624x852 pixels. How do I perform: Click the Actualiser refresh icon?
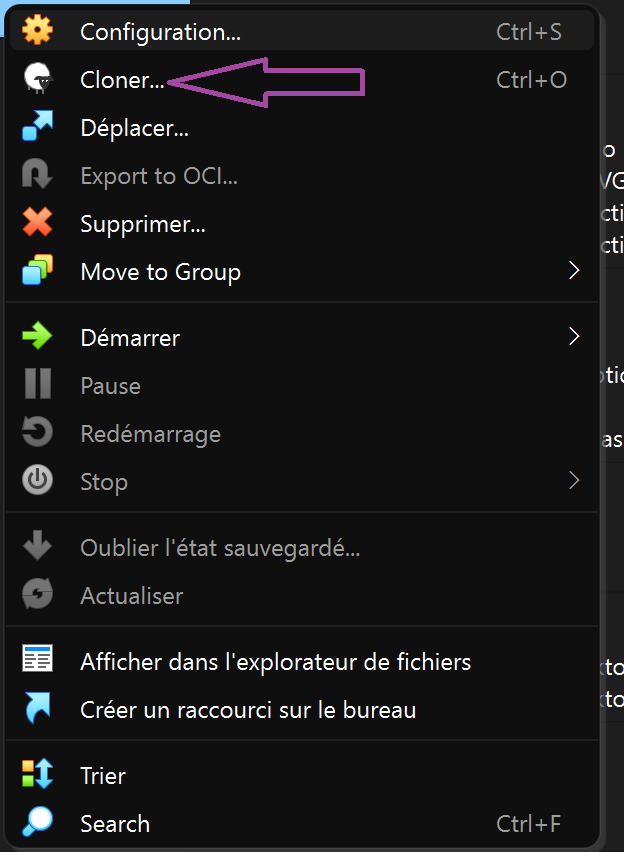pos(37,594)
